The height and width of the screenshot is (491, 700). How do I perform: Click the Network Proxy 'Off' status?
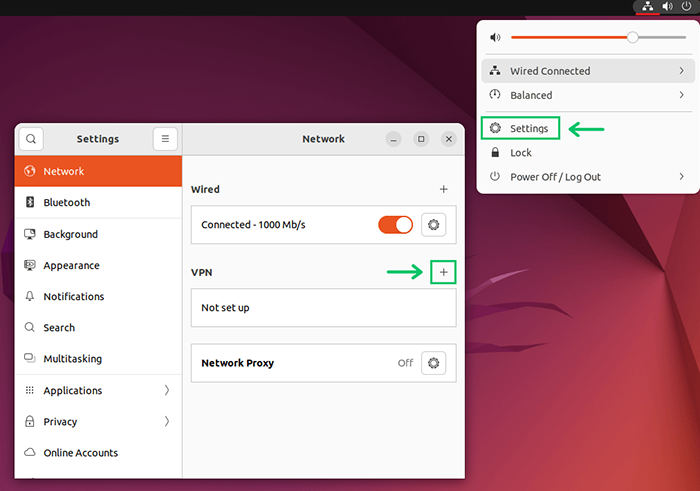[x=405, y=363]
